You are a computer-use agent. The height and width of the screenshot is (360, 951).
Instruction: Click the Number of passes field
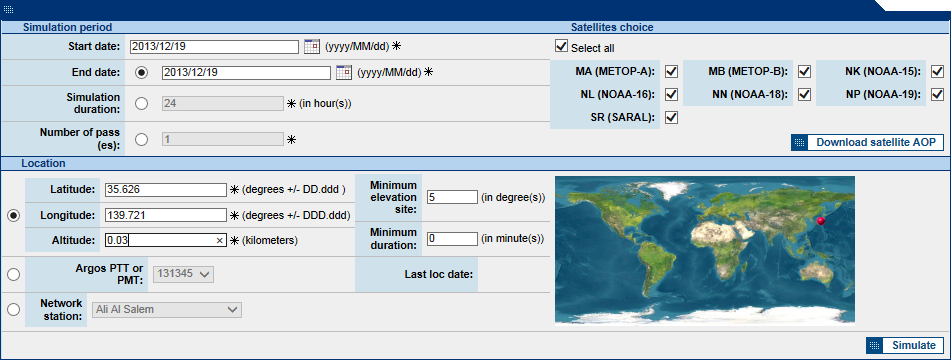click(223, 139)
